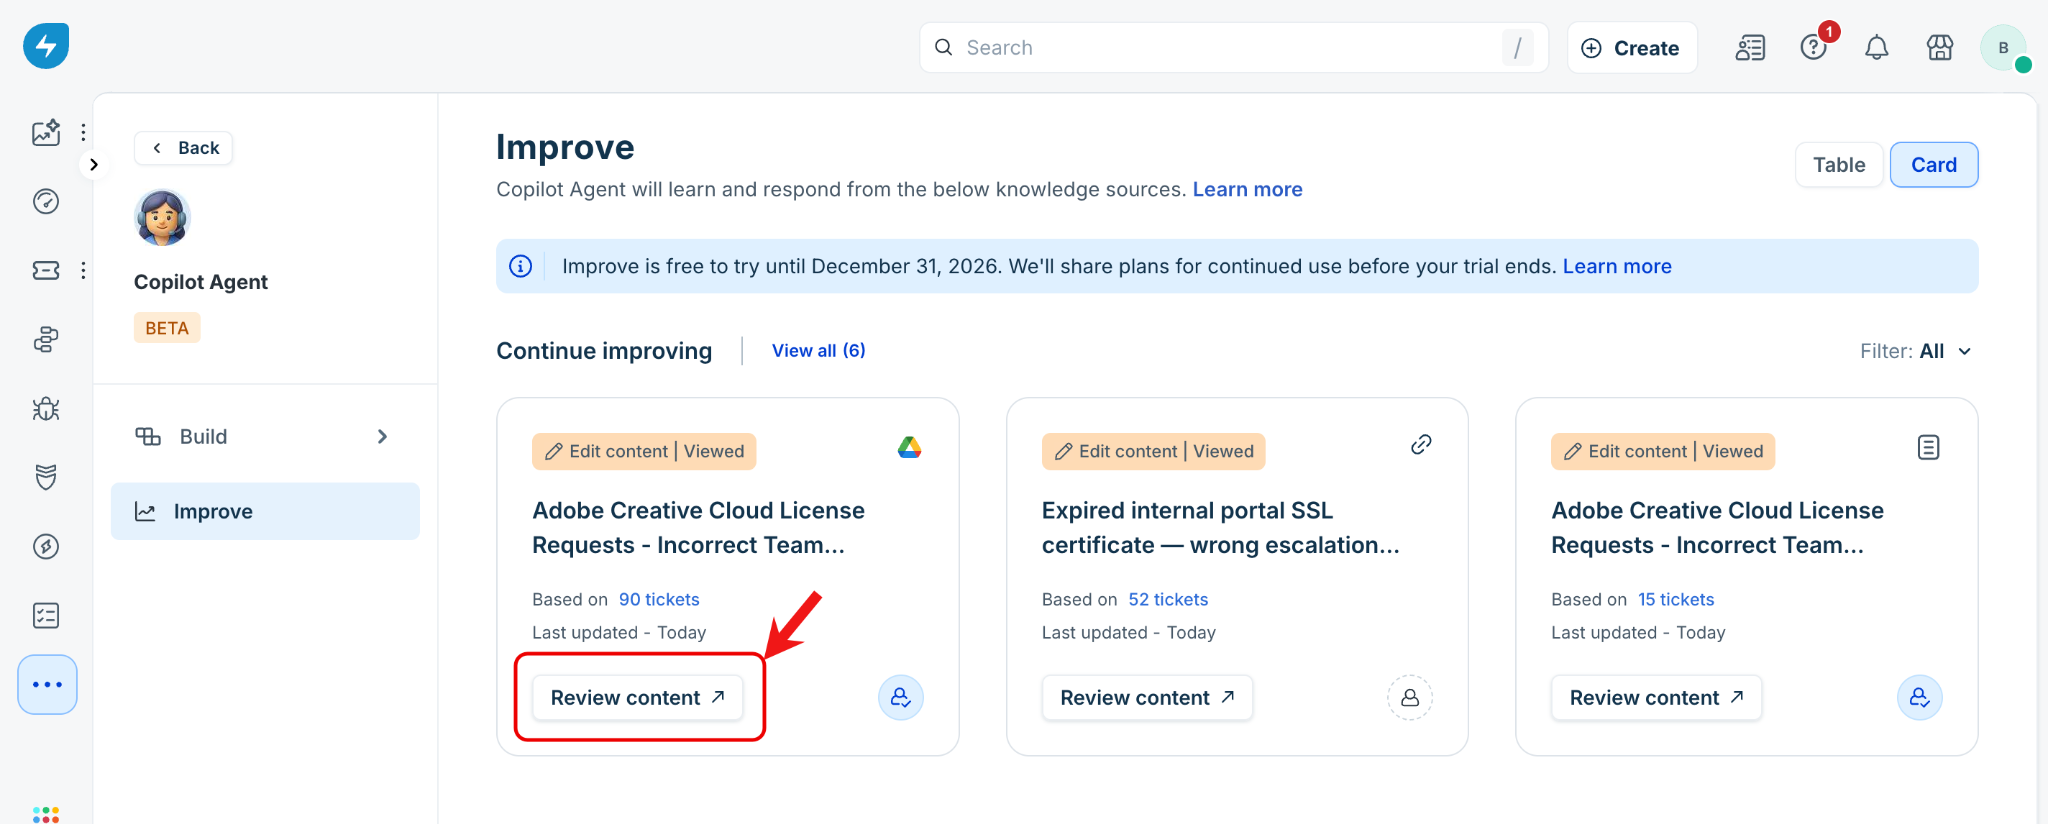Open the bug icon in sidebar

tap(46, 409)
